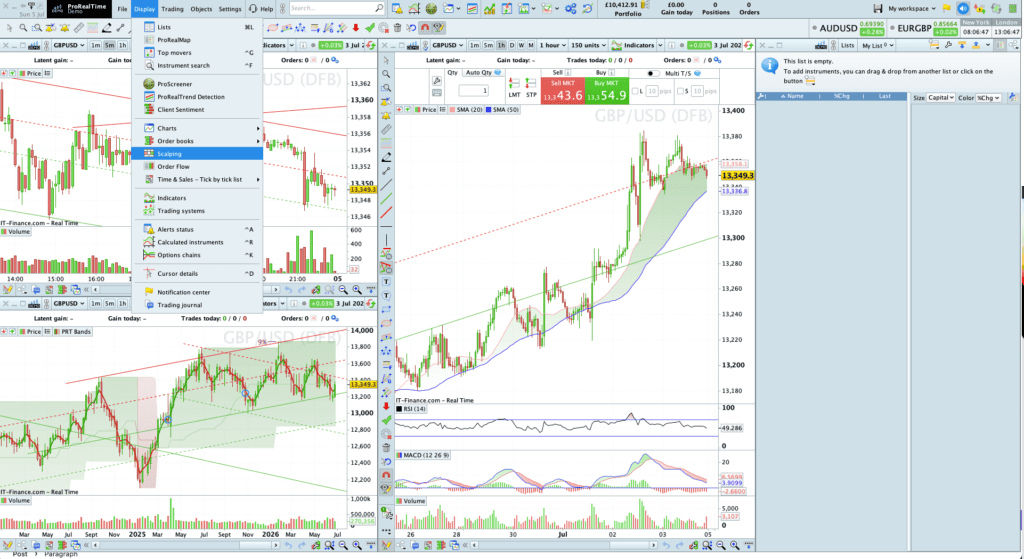The image size is (1024, 559).
Task: Click the Buy MKT button
Action: (607, 91)
